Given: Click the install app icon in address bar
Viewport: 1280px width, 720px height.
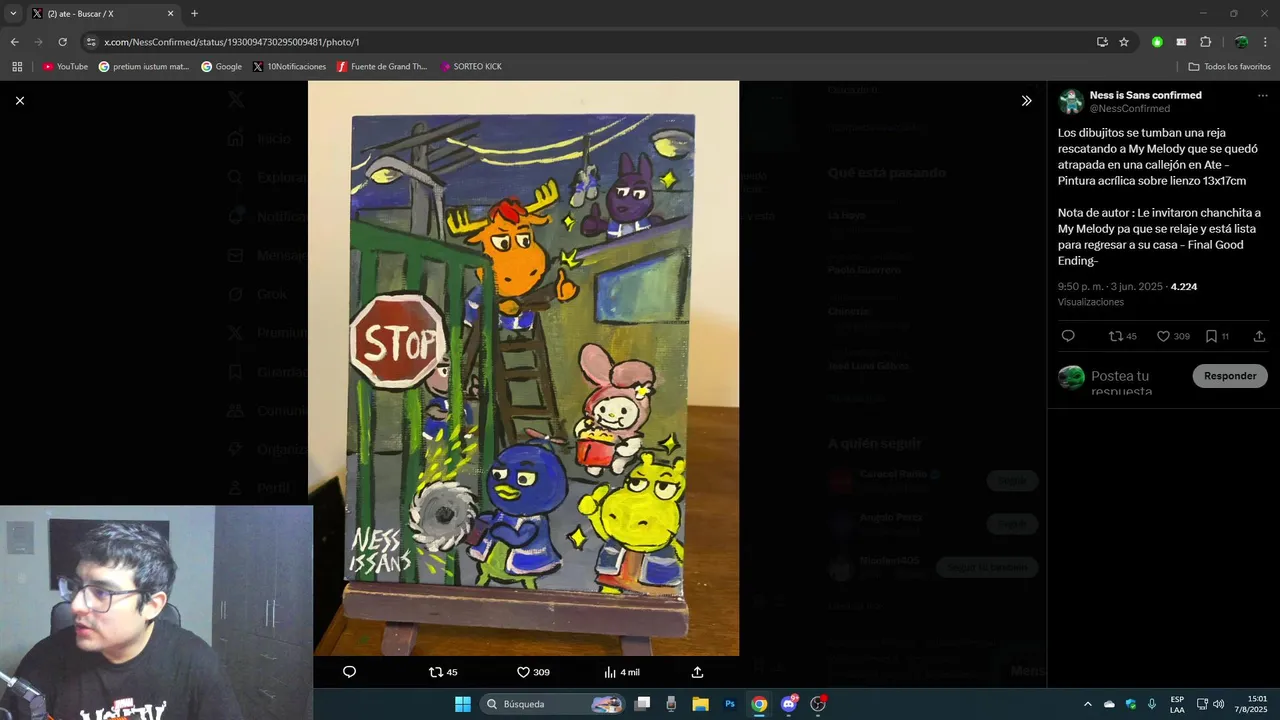Looking at the screenshot, I should [1102, 42].
